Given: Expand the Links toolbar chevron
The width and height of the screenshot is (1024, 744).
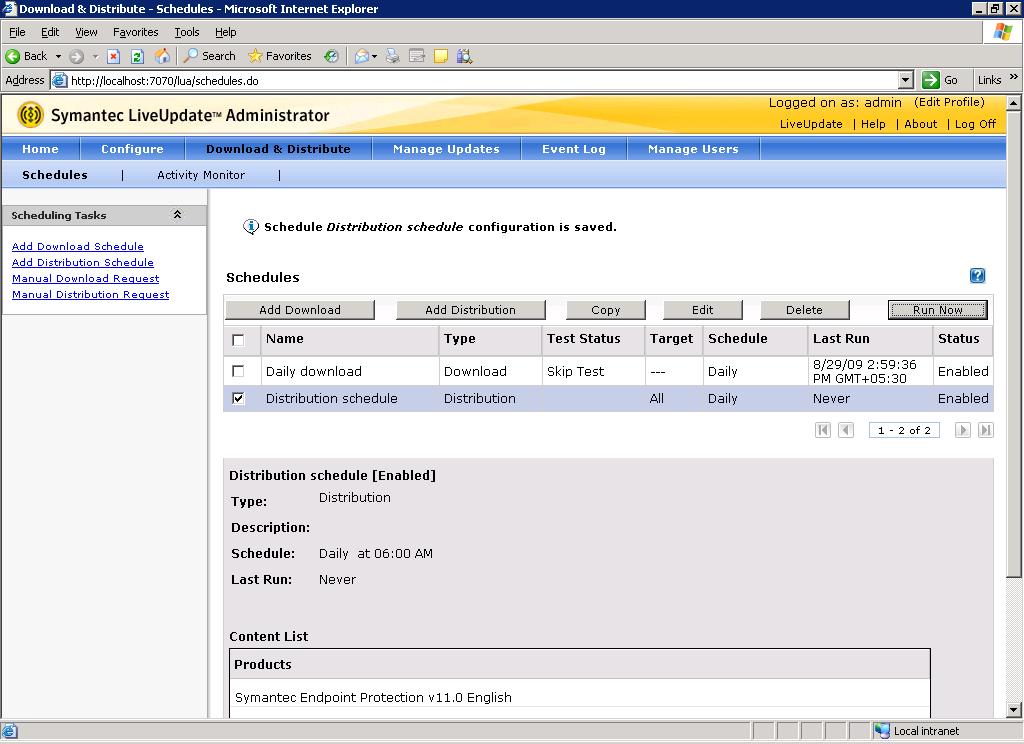Looking at the screenshot, I should tap(1014, 77).
